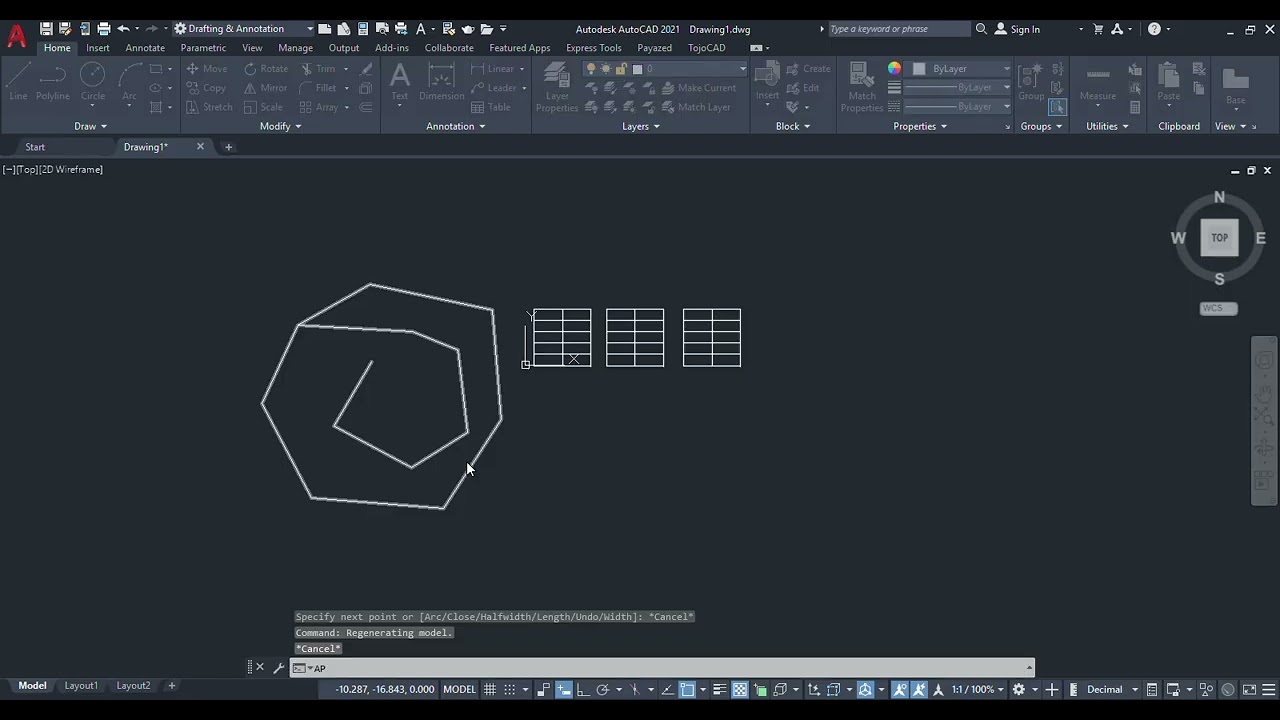The image size is (1280, 720).
Task: Click the Stretch tool
Action: [209, 107]
